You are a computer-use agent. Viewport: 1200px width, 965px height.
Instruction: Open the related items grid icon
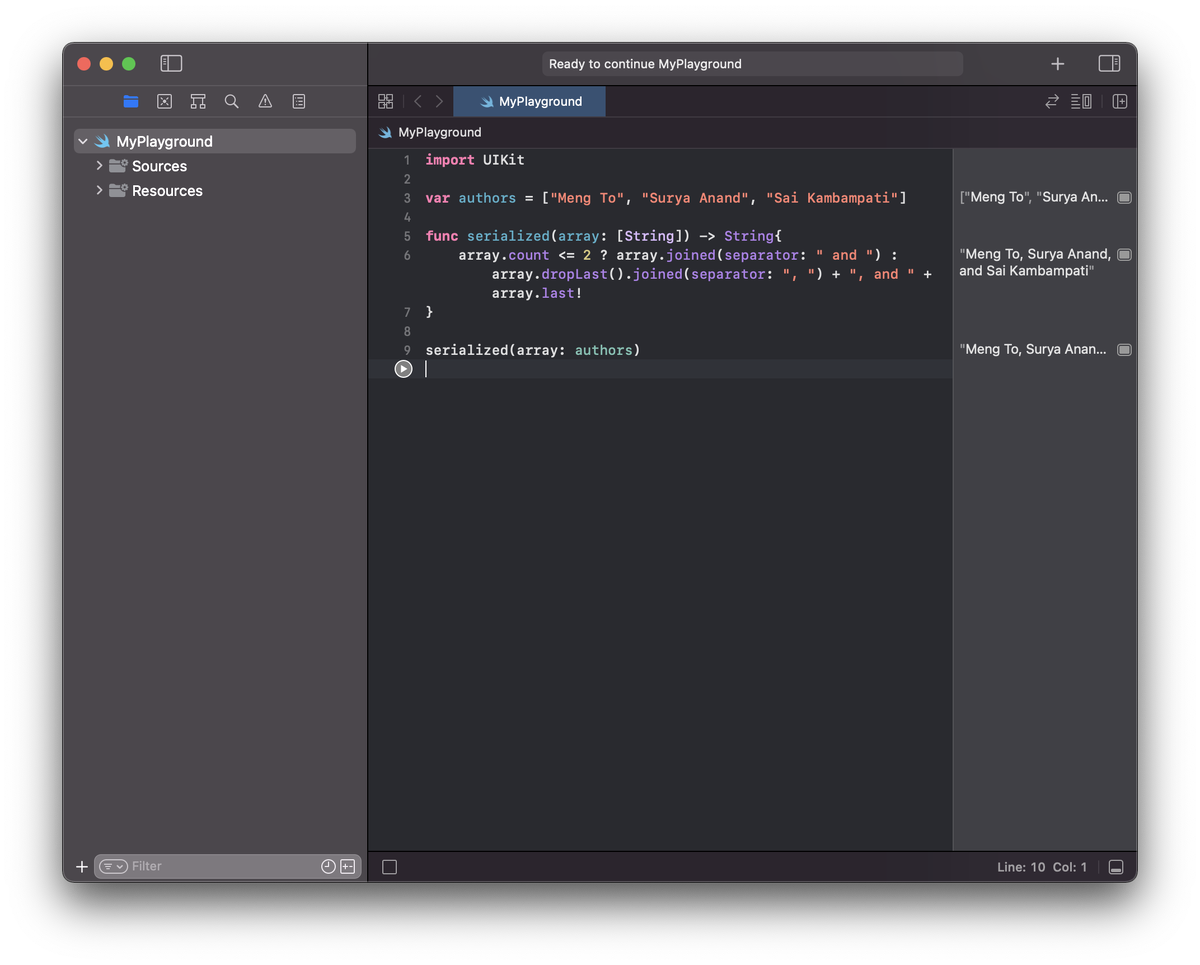385,101
